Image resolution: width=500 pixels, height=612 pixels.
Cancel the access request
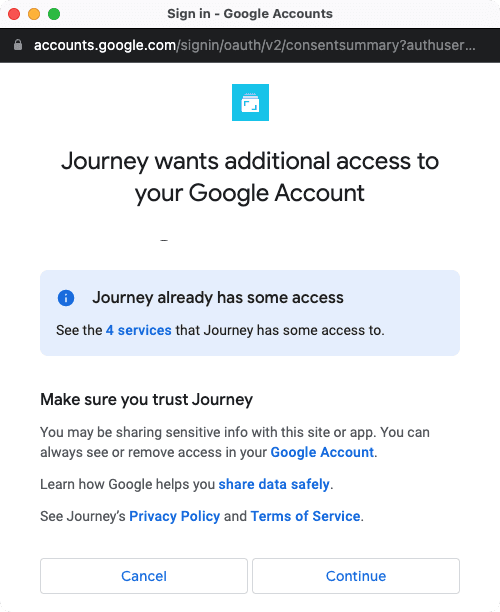pos(144,576)
